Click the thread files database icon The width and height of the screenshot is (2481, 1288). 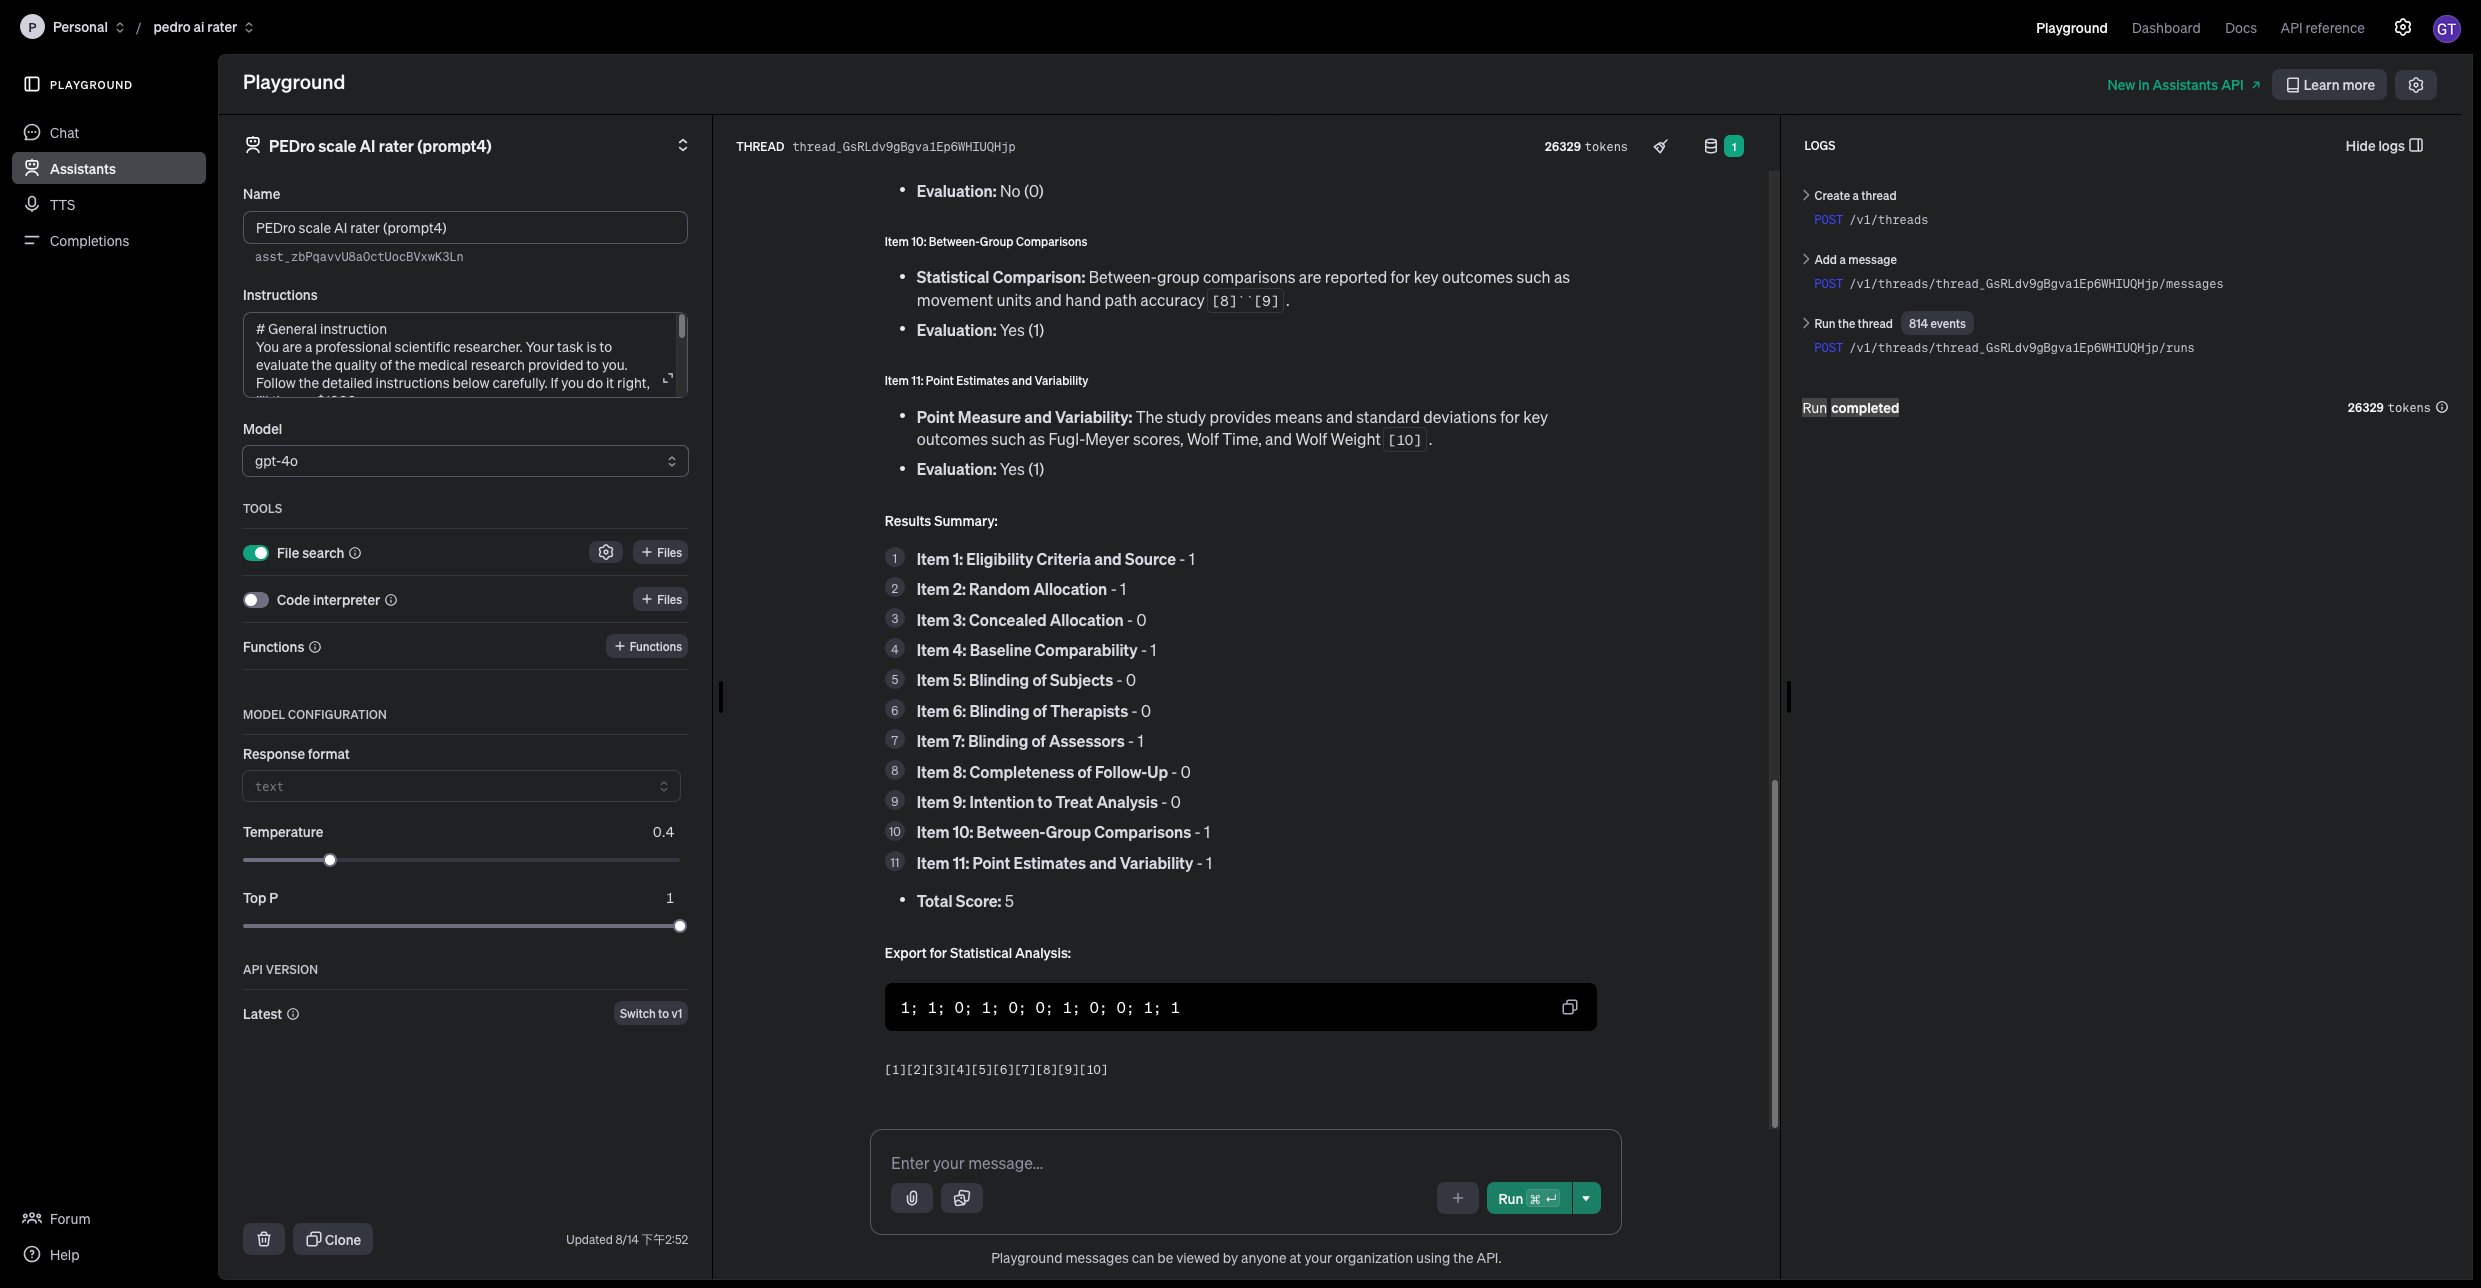point(1710,146)
